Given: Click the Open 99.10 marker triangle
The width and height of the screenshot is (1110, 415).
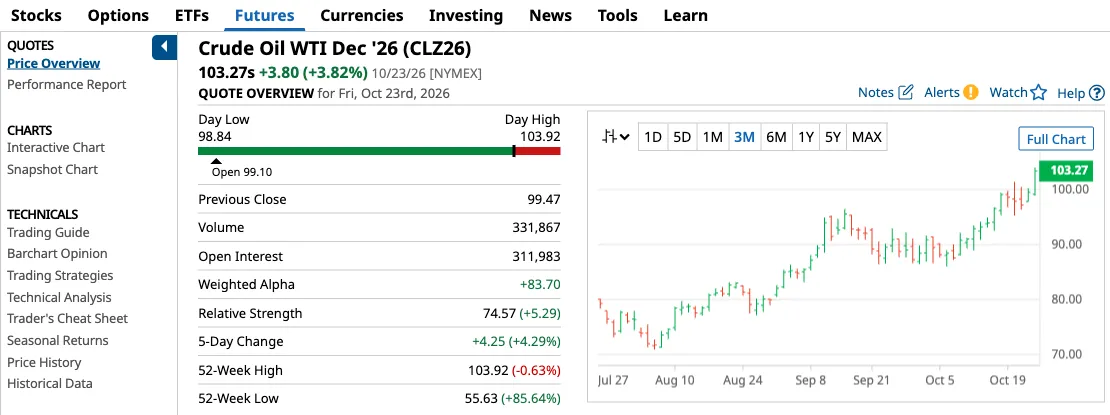Looking at the screenshot, I should (217, 161).
